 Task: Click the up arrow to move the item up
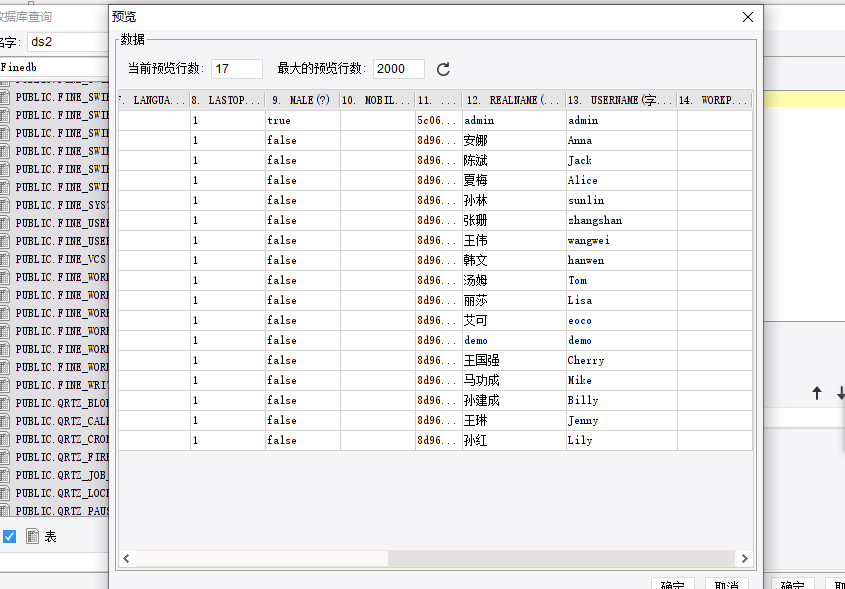[x=817, y=393]
